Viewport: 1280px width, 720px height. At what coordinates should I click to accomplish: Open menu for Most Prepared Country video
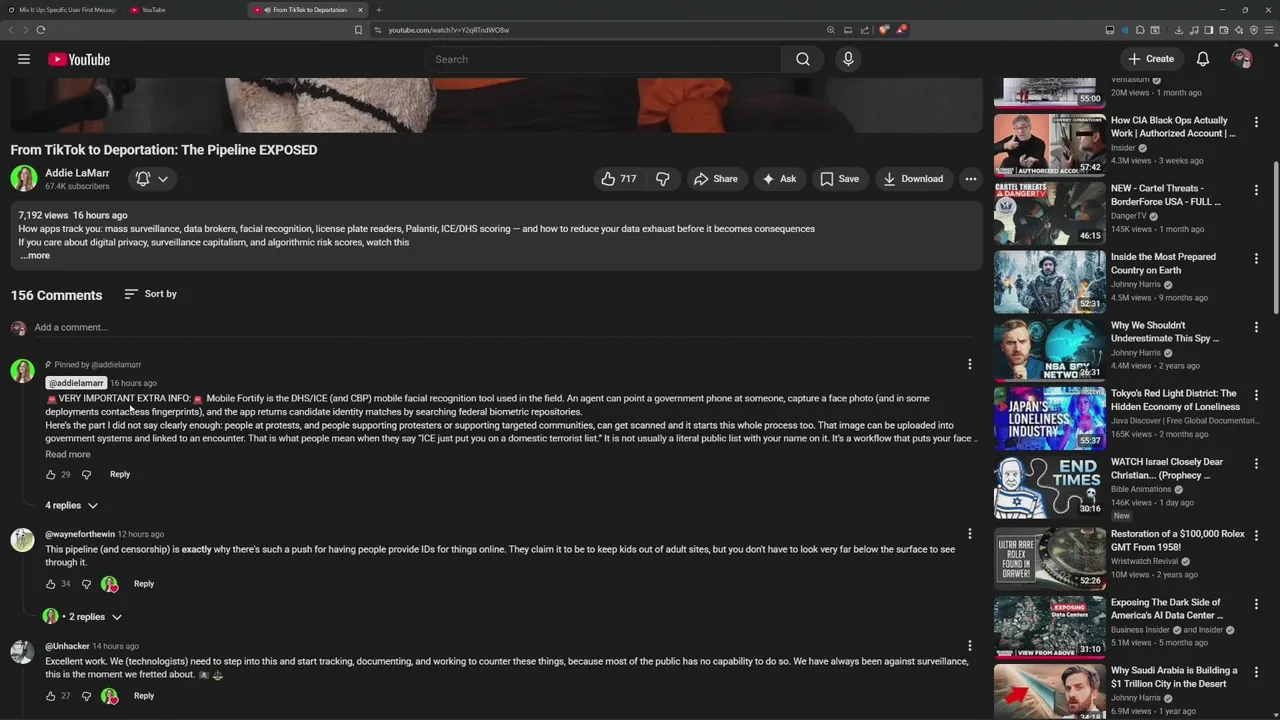(1257, 258)
